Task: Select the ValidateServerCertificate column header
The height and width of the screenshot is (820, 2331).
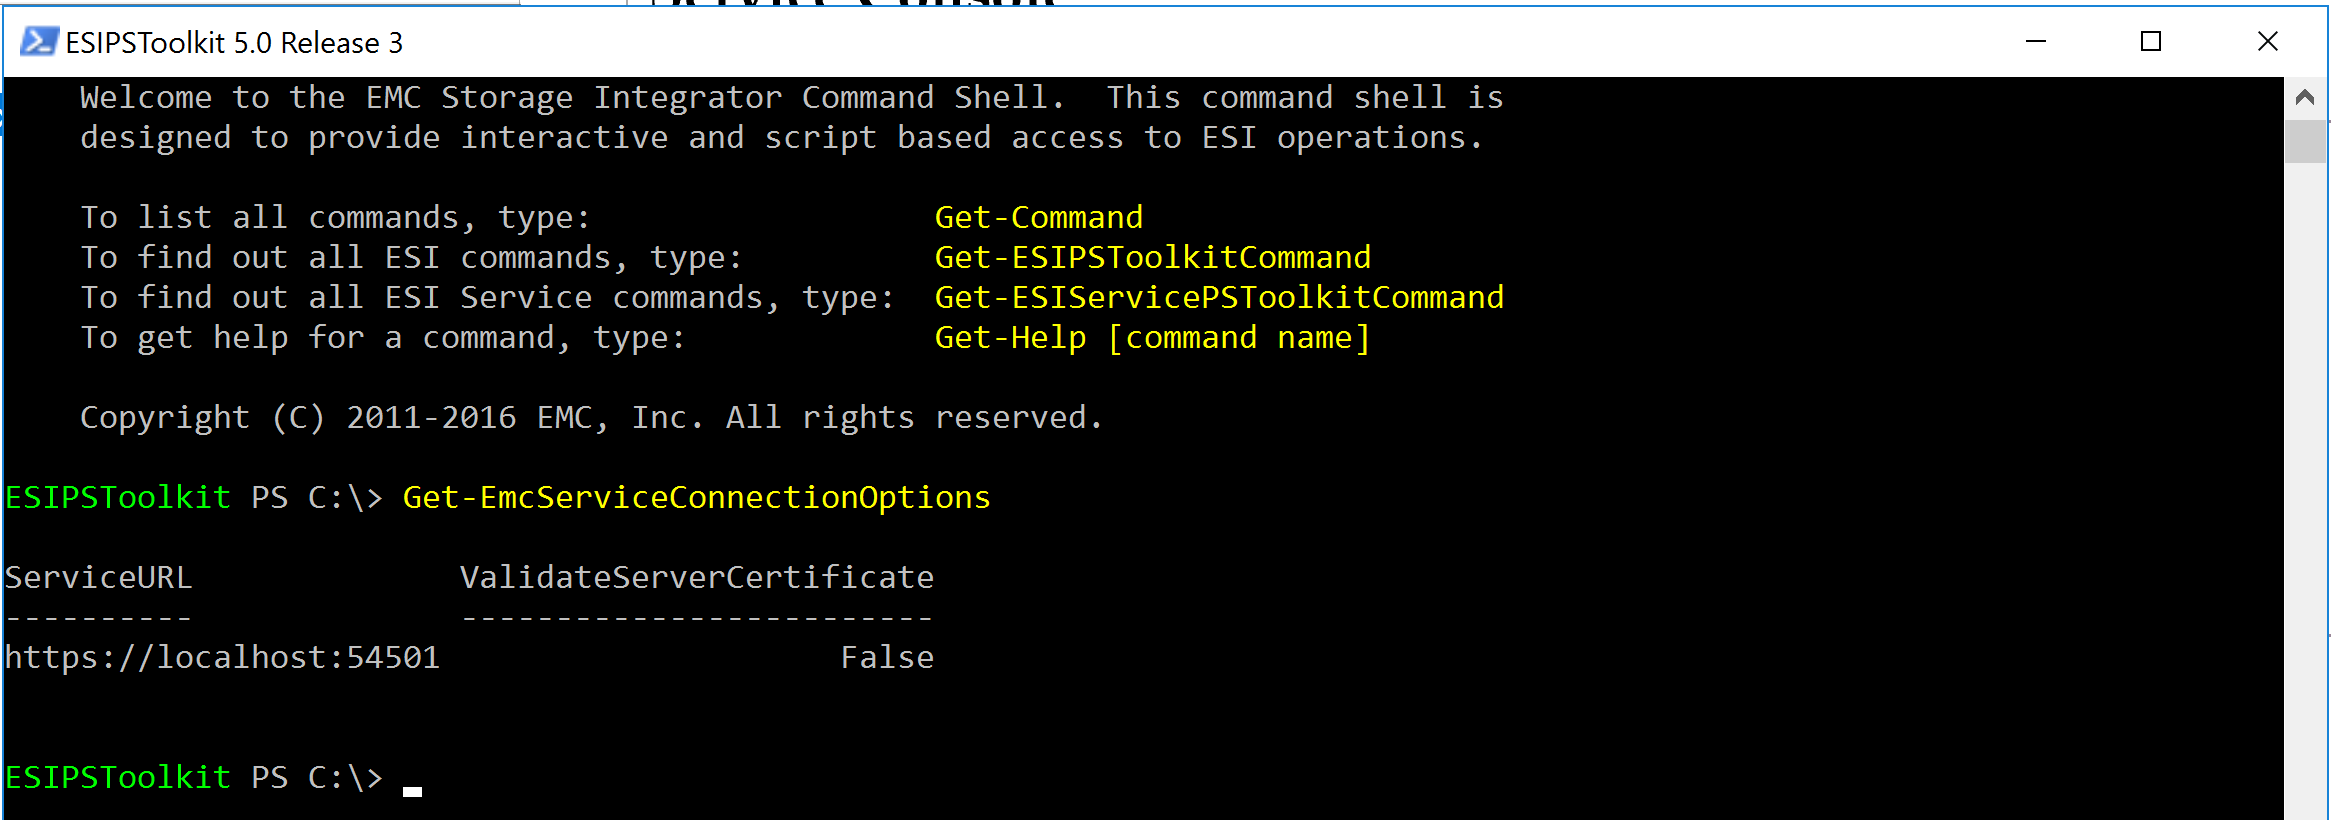Action: [696, 577]
